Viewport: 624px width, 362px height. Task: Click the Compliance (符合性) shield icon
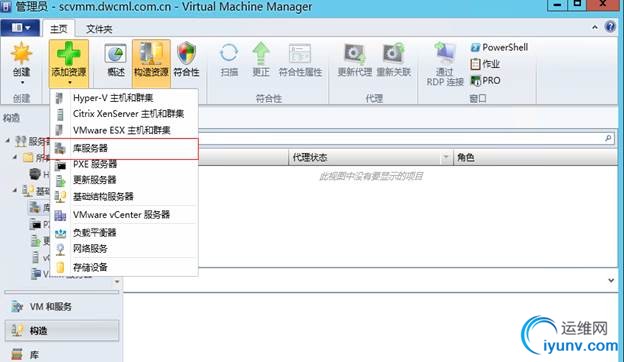point(186,54)
